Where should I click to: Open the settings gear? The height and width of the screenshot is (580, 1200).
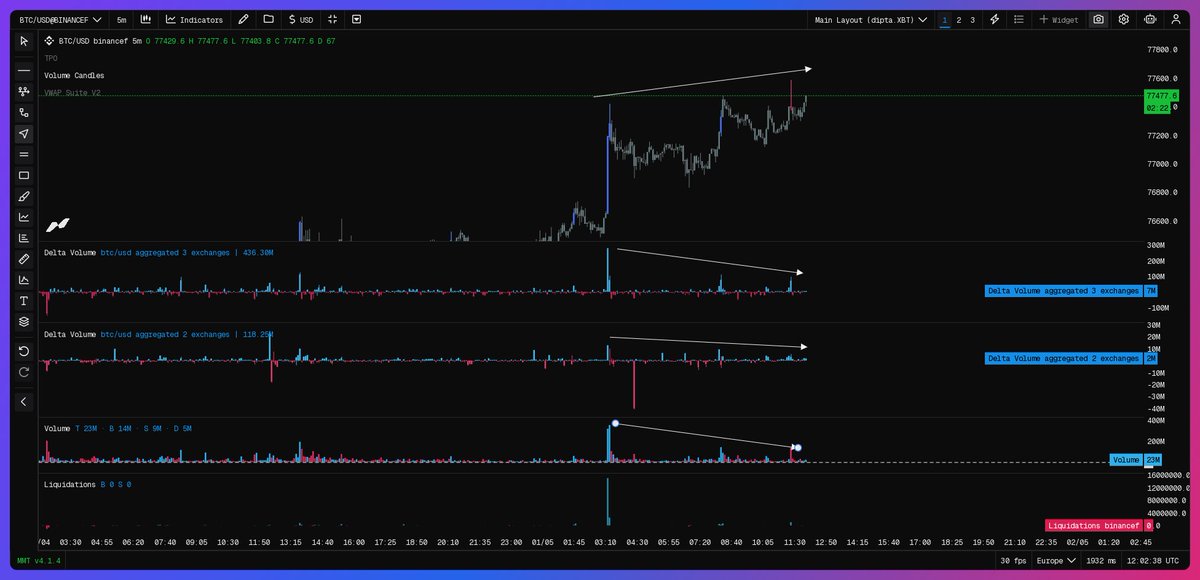pyautogui.click(x=1124, y=19)
